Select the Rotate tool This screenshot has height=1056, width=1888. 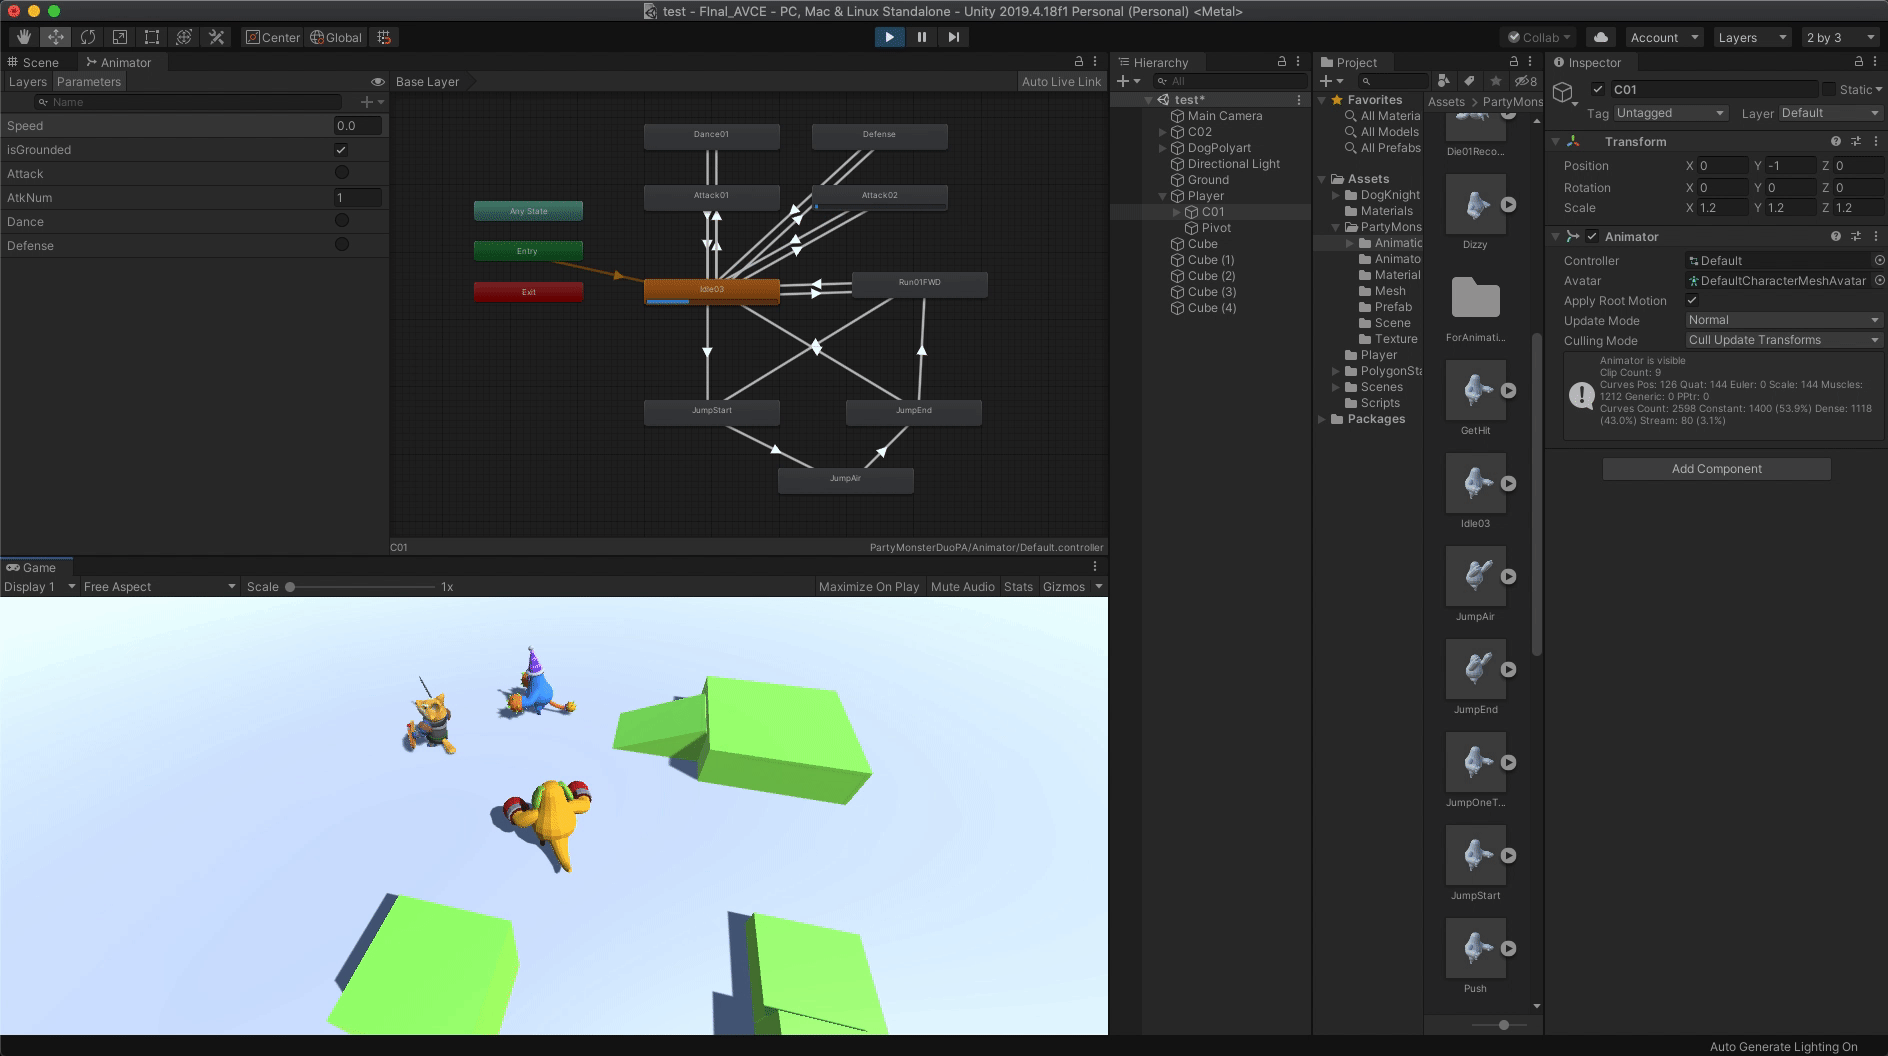point(88,37)
